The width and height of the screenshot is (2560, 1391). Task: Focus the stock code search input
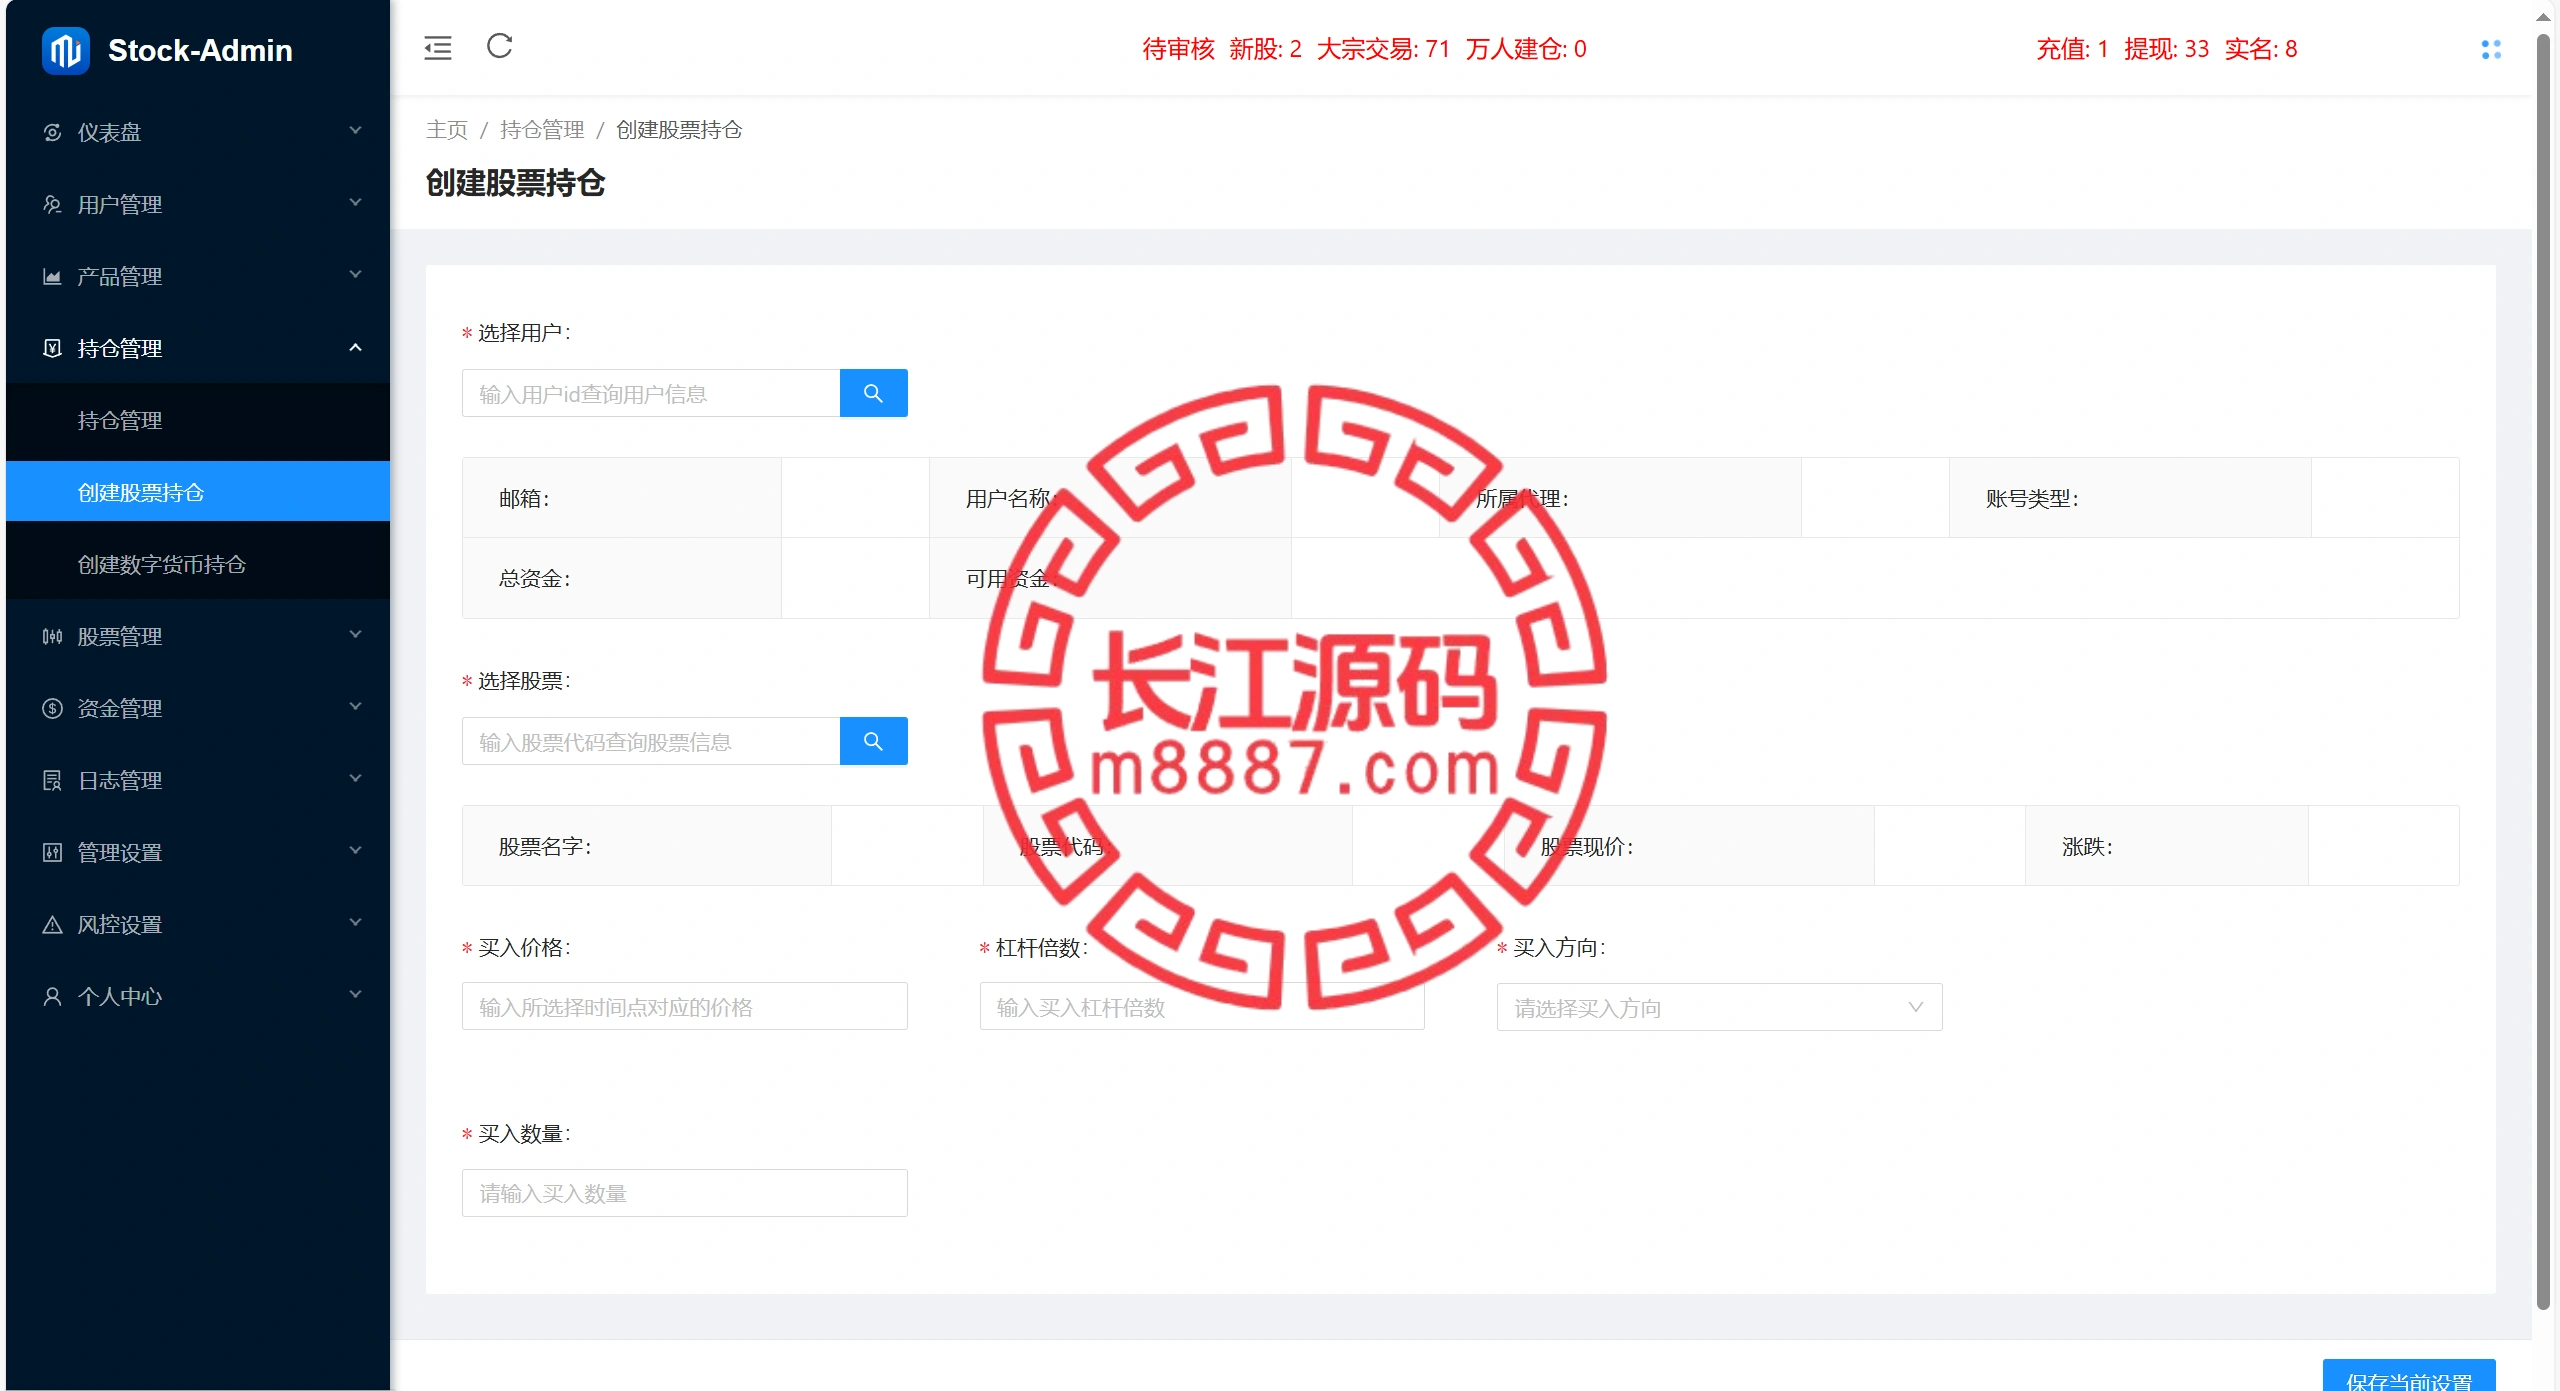click(x=651, y=741)
